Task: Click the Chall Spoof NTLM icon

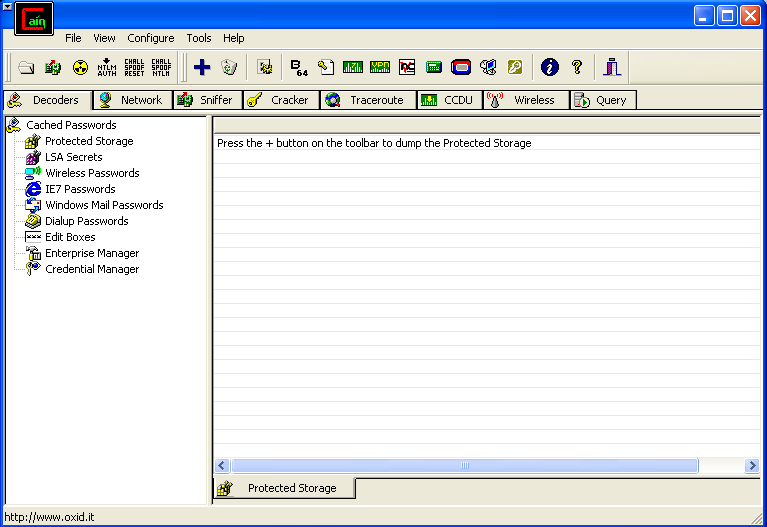Action: (x=161, y=67)
